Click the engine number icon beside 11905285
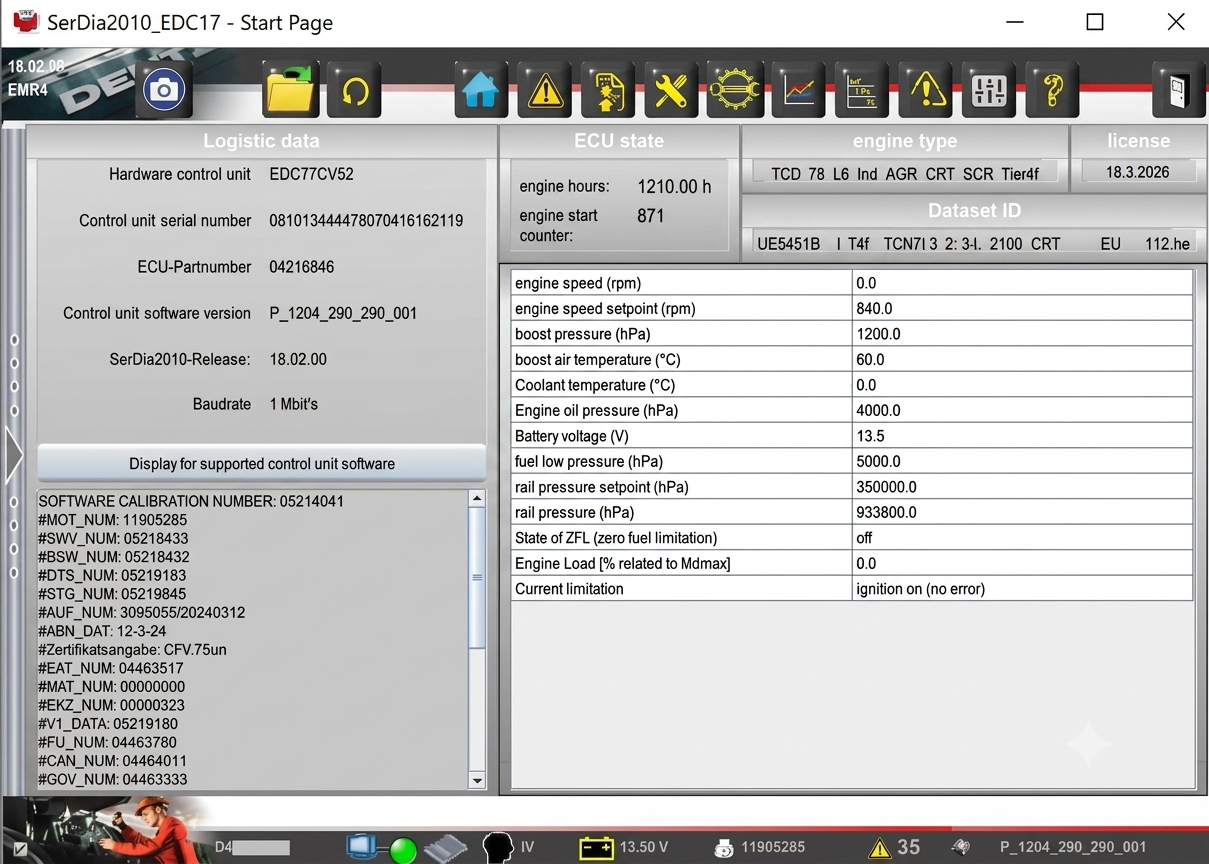 point(724,848)
